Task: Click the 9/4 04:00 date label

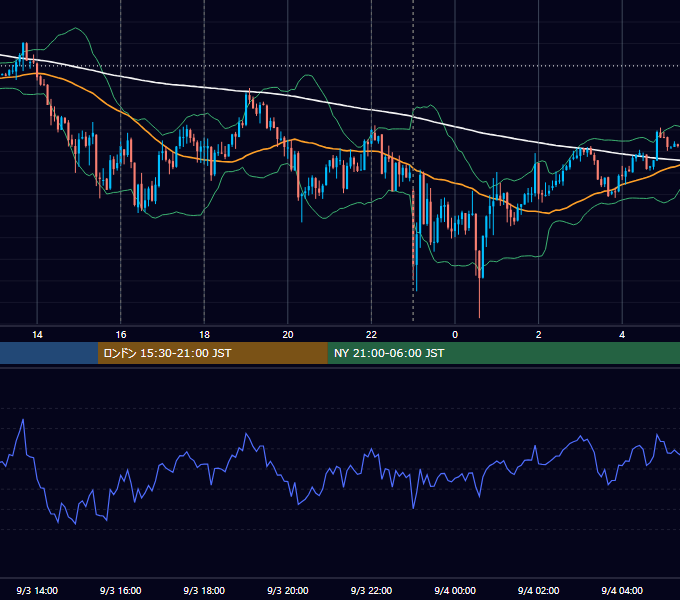Action: click(622, 590)
